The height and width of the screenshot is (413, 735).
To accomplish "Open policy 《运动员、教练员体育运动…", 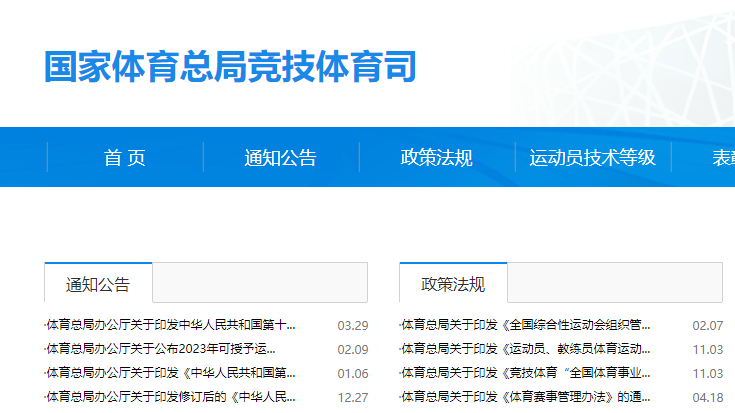I will coord(526,349).
